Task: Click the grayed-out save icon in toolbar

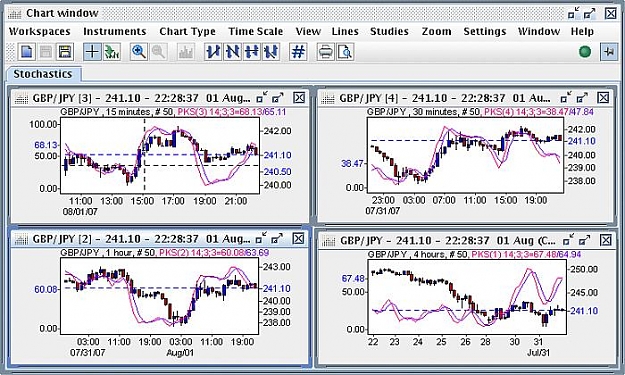Action: pos(46,52)
